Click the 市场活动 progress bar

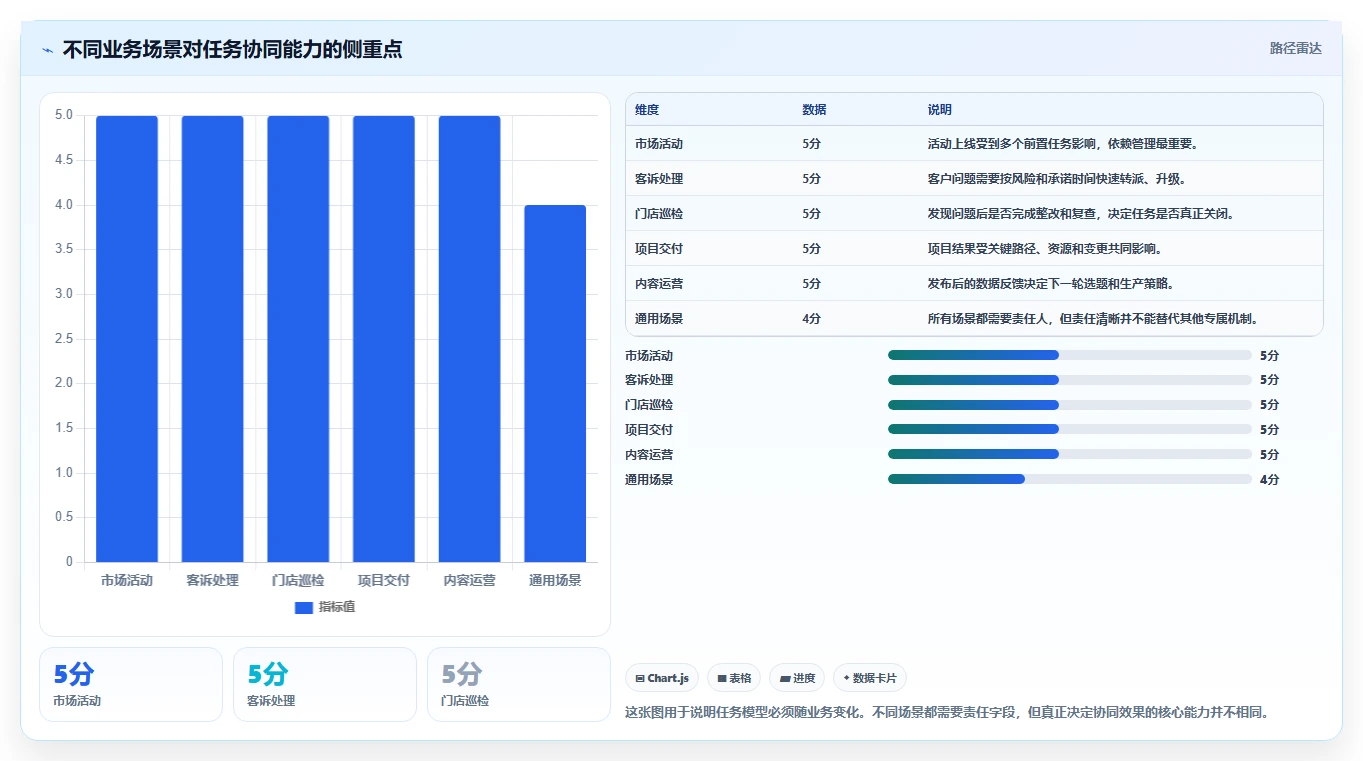1070,355
